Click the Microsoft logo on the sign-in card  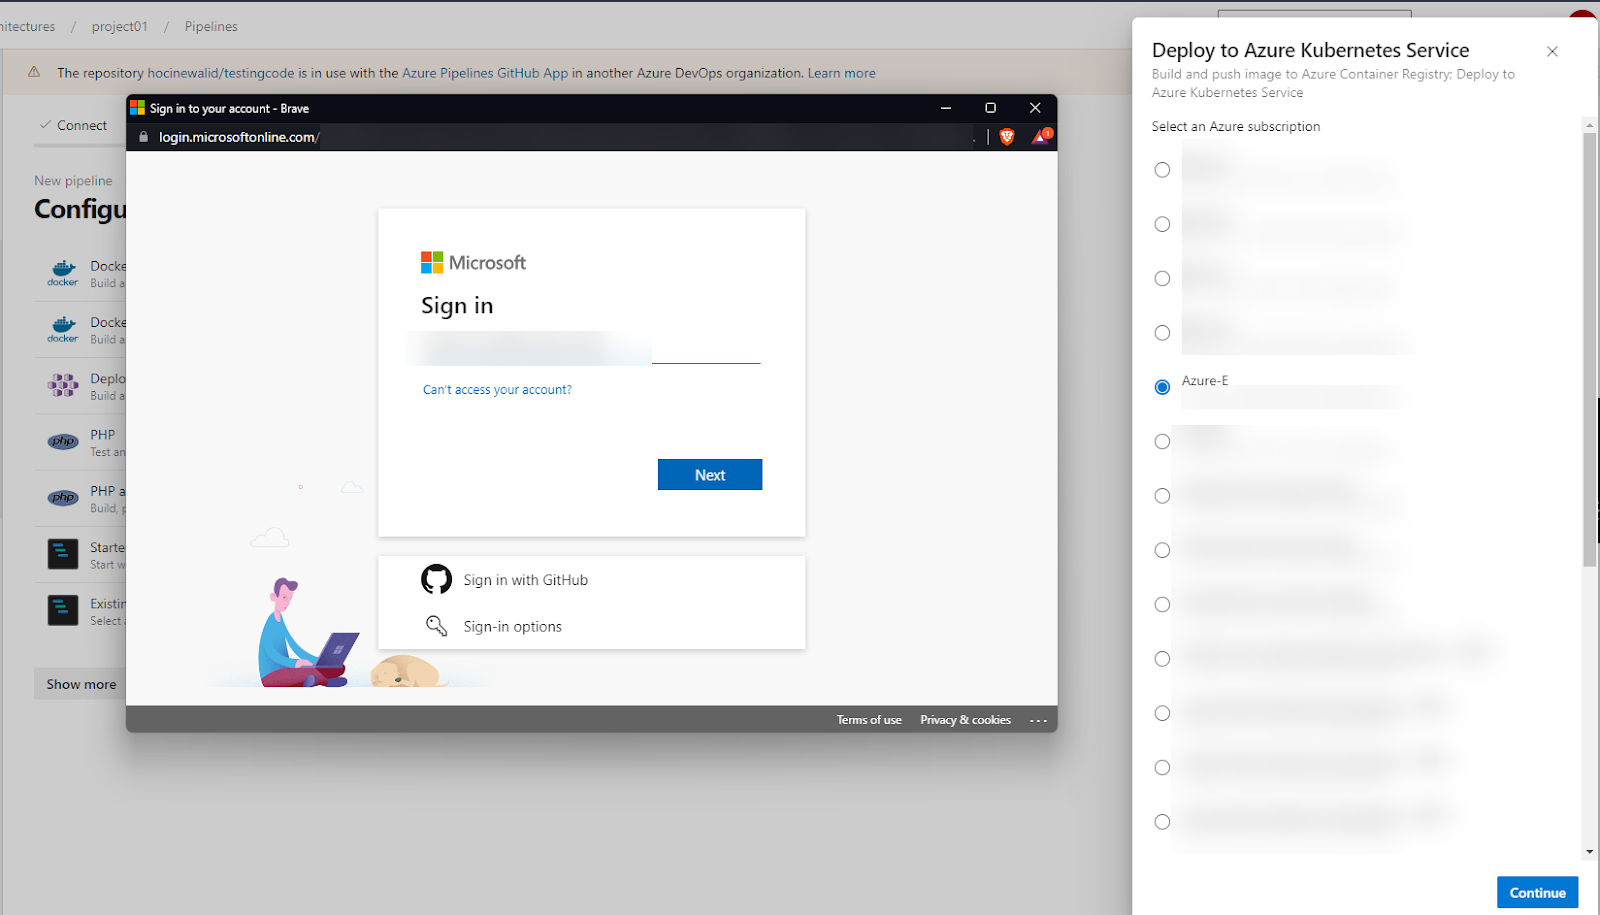point(473,262)
